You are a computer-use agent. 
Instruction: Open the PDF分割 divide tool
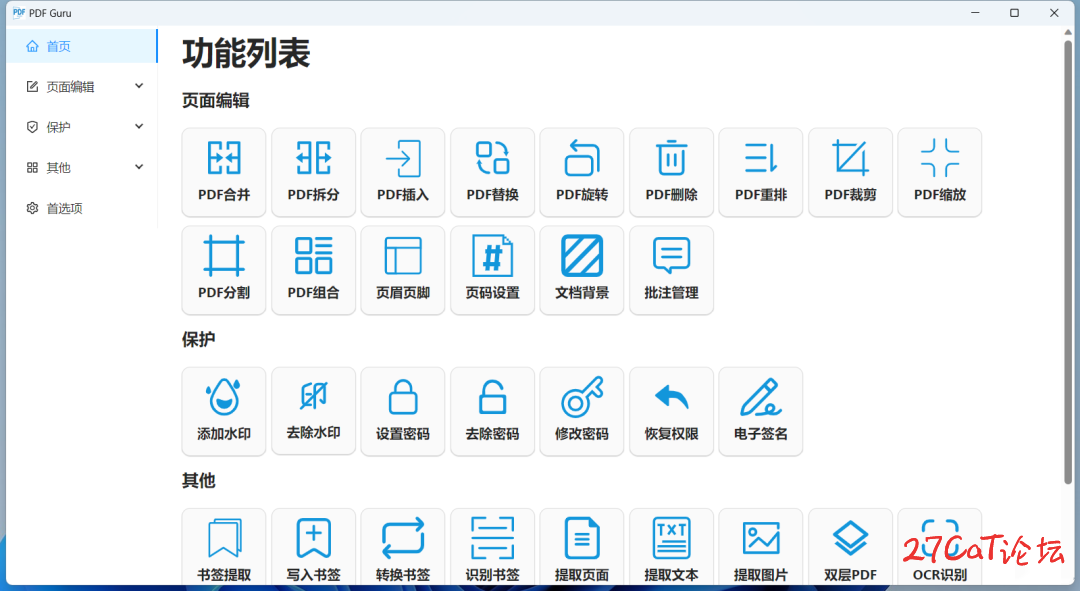(x=224, y=270)
